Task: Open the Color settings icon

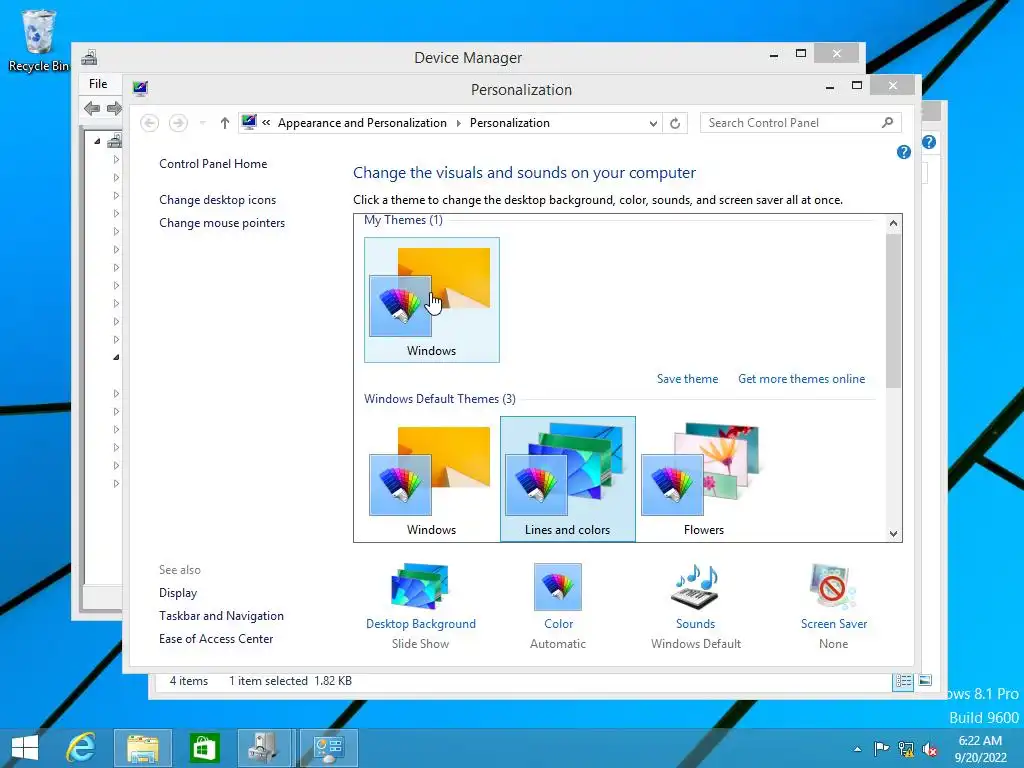Action: pyautogui.click(x=558, y=586)
